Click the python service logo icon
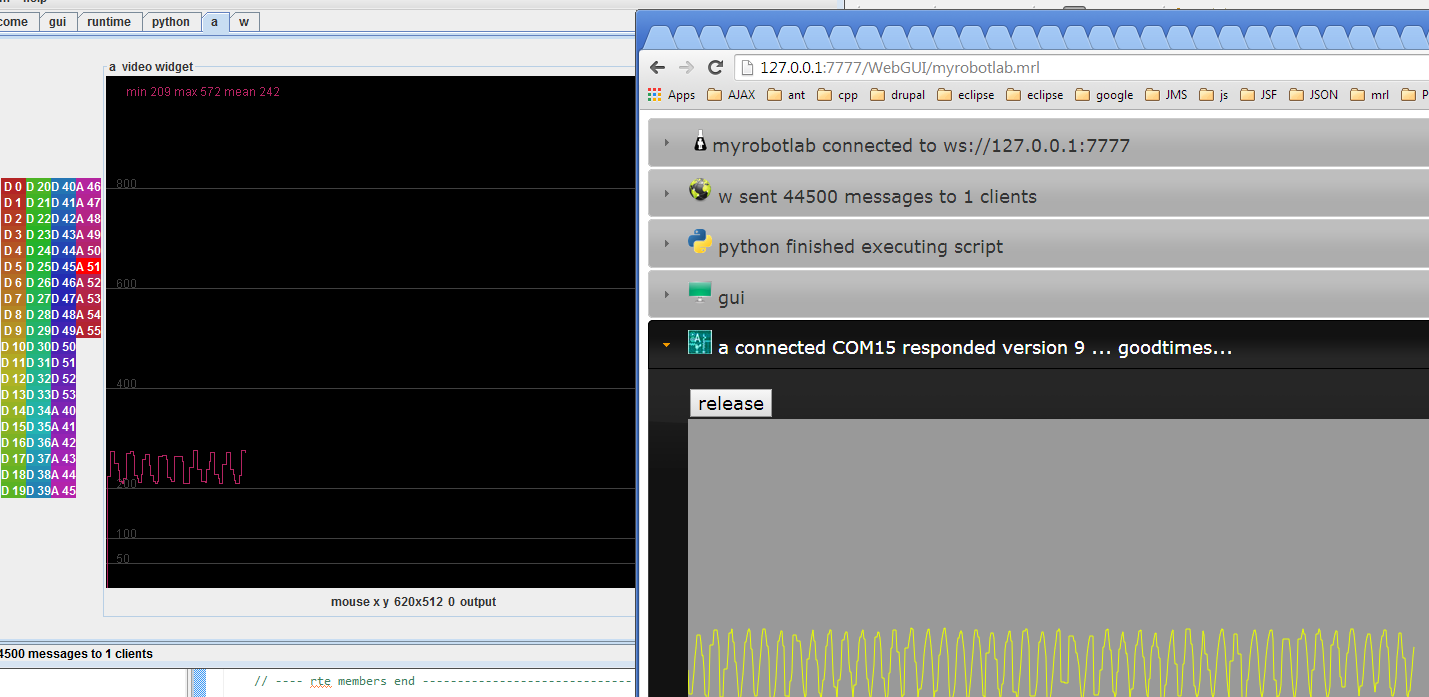 click(700, 241)
